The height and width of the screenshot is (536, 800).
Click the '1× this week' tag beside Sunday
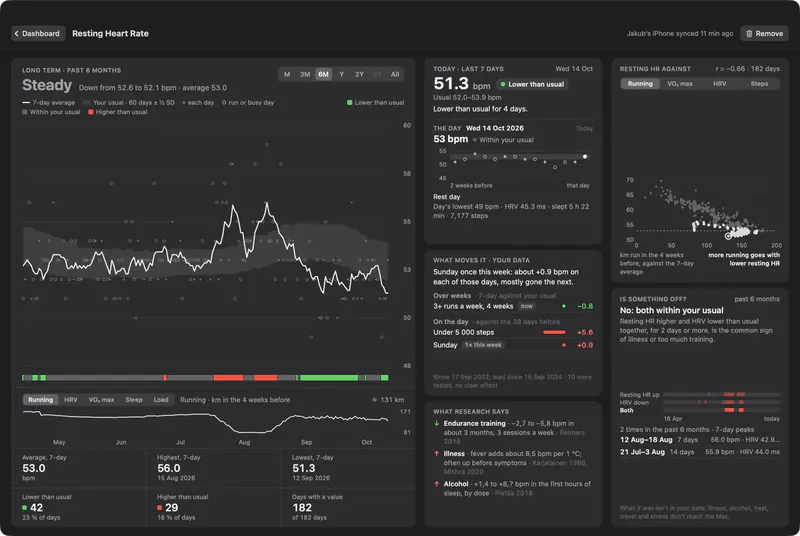[x=483, y=345]
